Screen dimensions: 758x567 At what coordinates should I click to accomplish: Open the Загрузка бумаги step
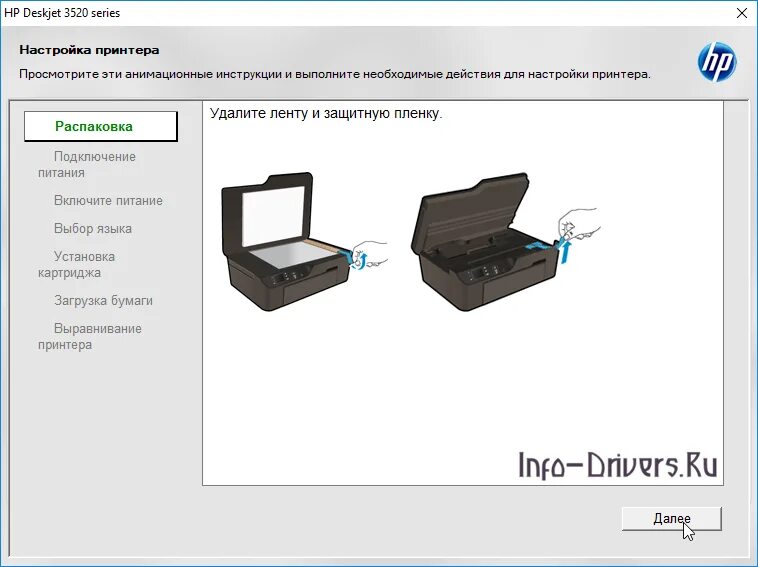(x=103, y=301)
